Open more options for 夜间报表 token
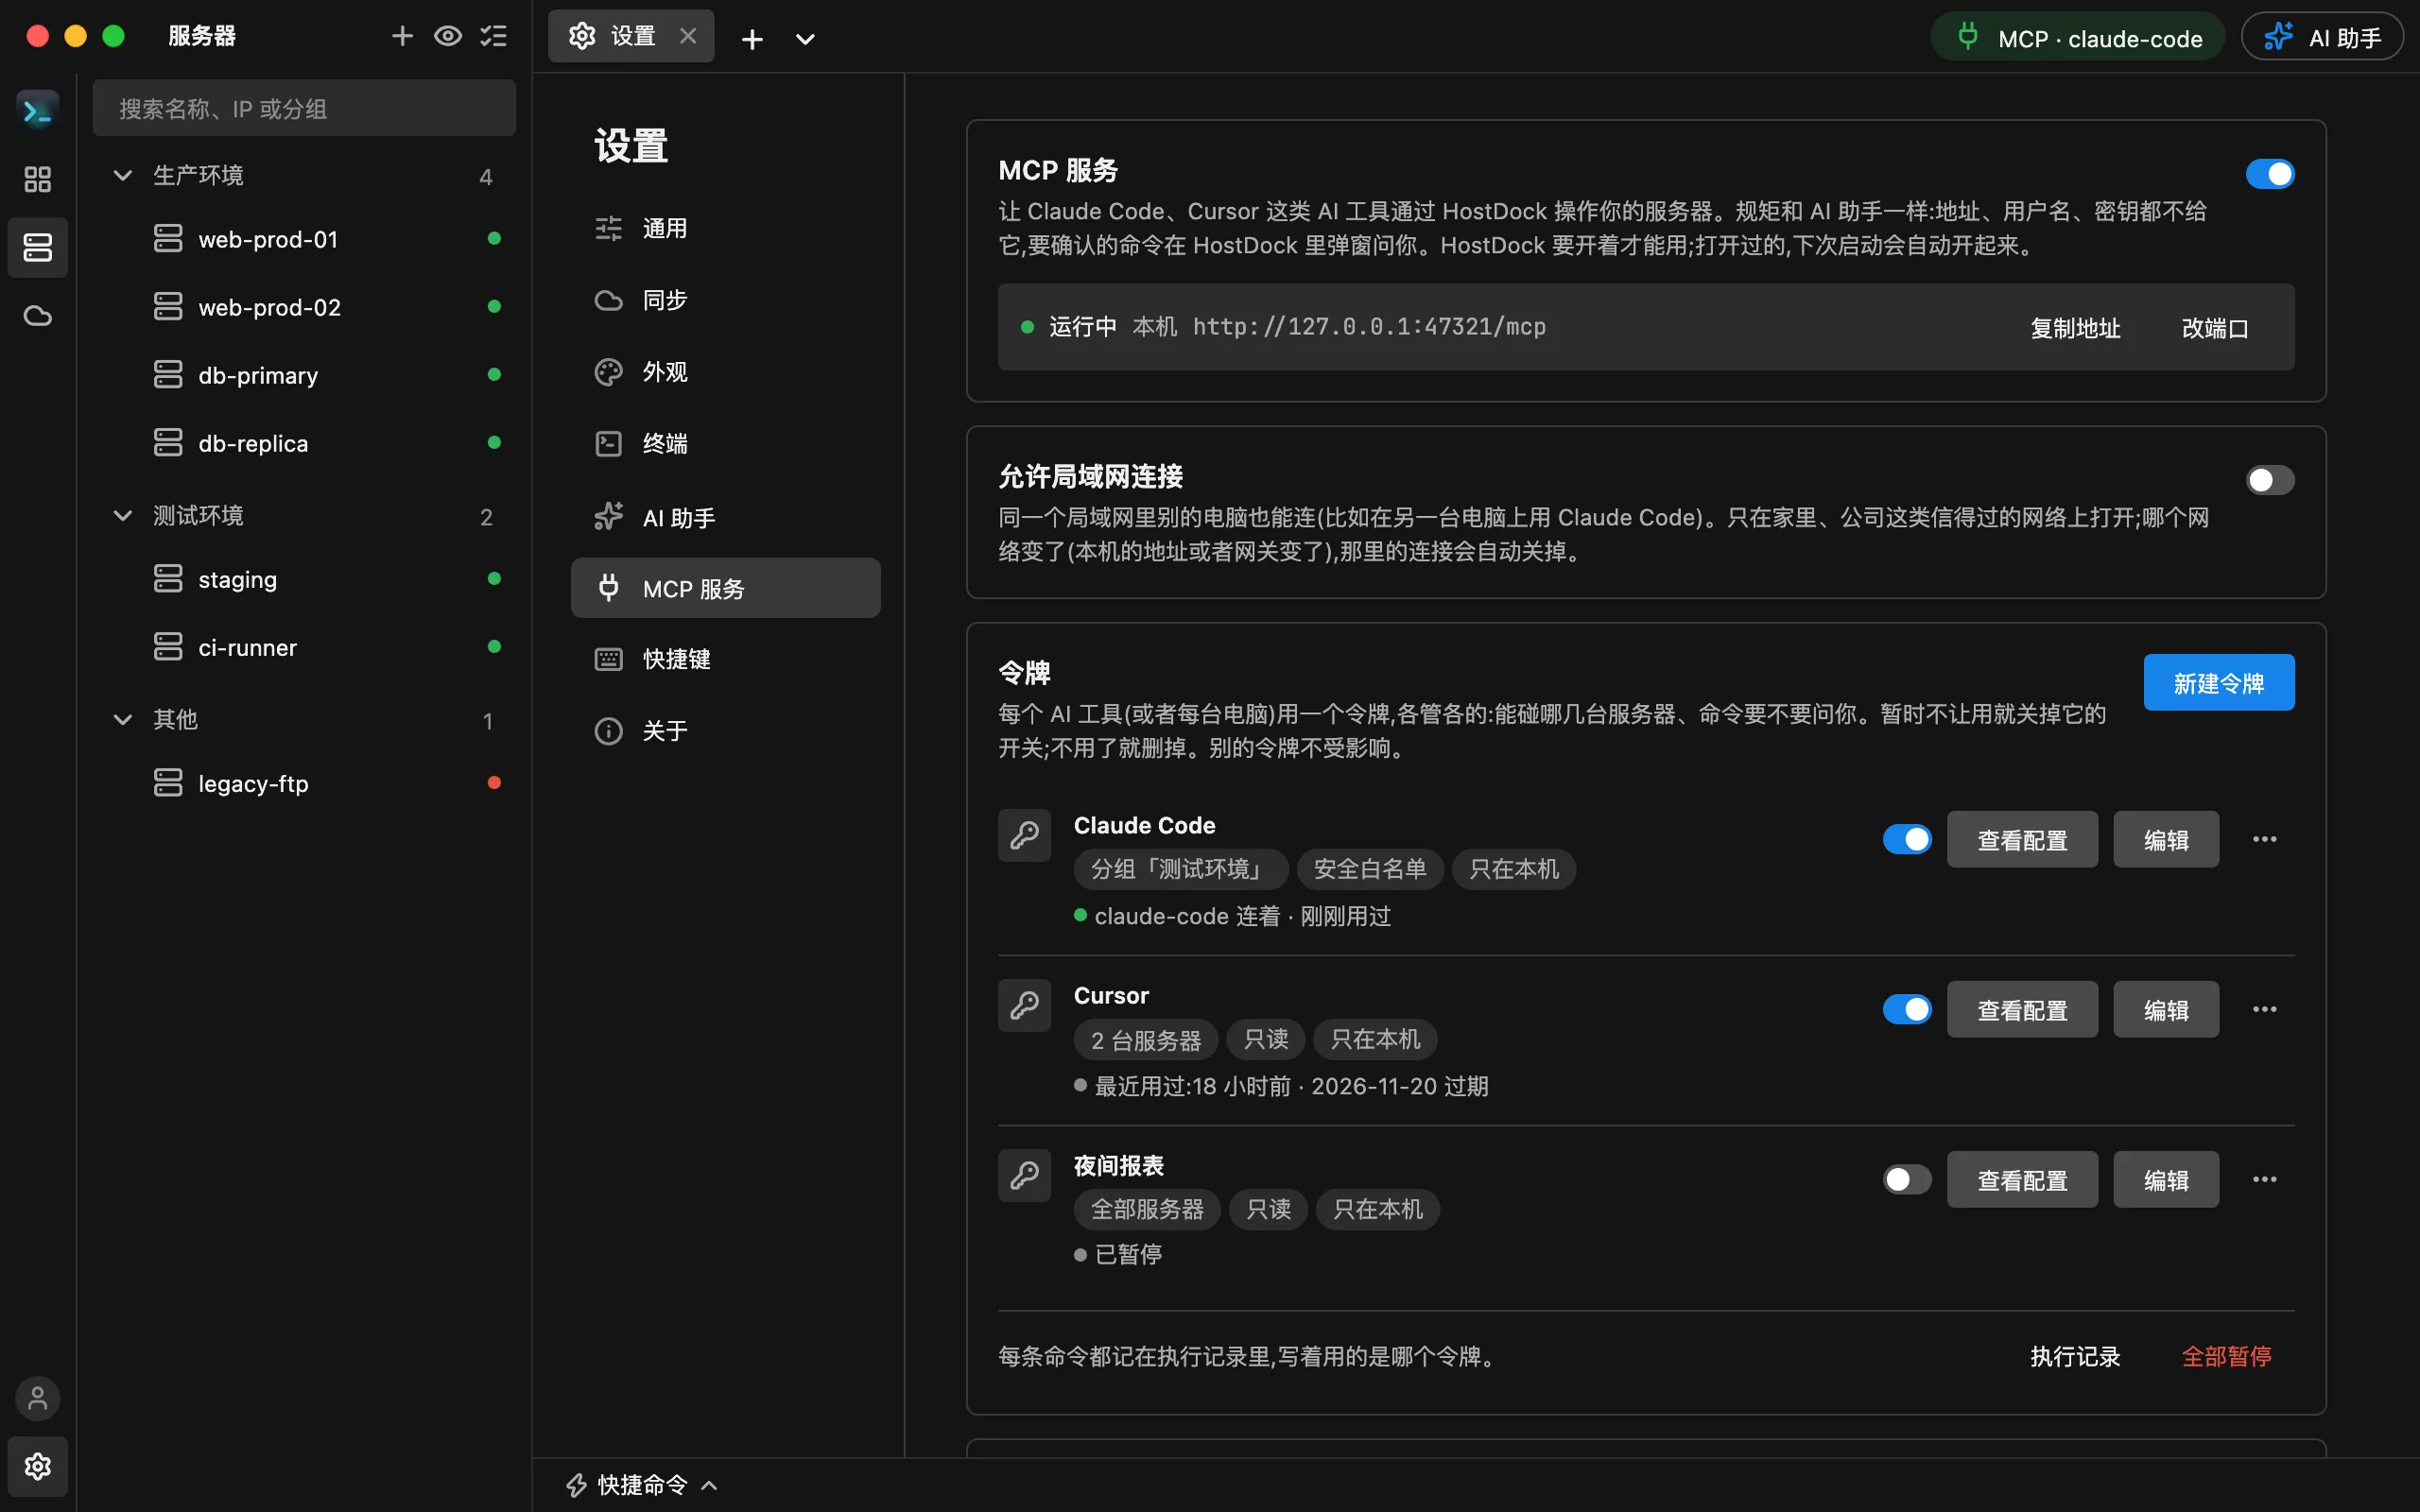The image size is (2420, 1512). click(x=2265, y=1179)
